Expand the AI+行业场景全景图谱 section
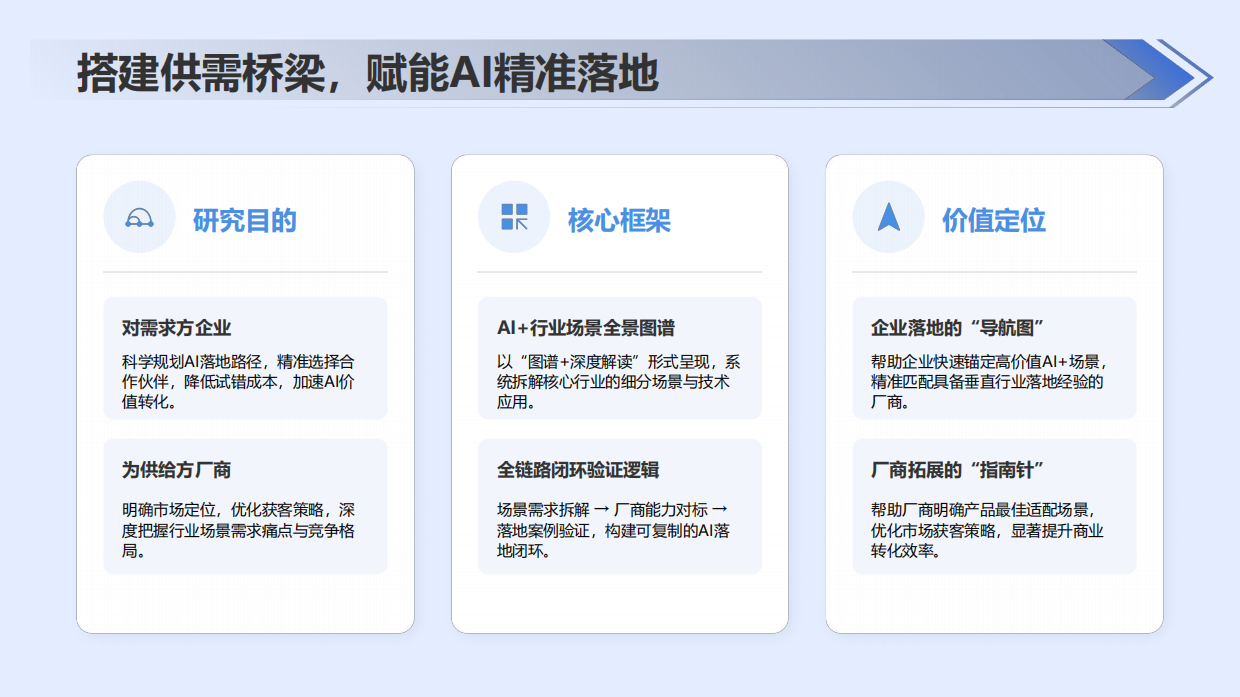This screenshot has width=1240, height=697. click(x=620, y=356)
